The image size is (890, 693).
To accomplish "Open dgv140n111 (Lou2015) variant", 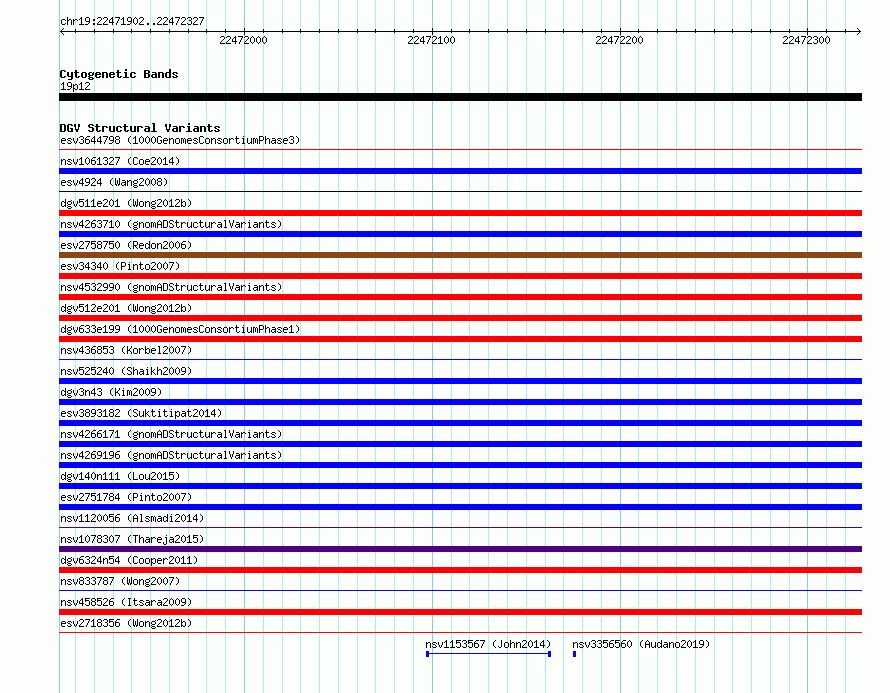I will (120, 476).
